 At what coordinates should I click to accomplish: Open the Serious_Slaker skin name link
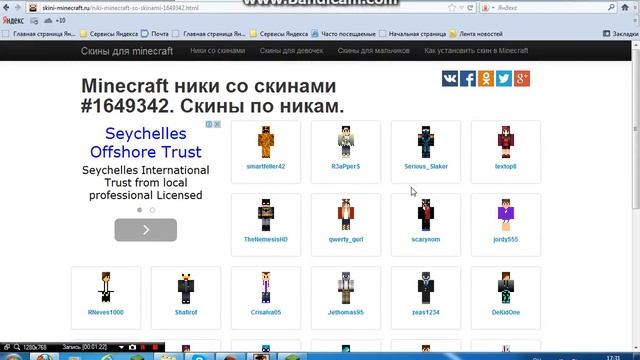[x=426, y=166]
